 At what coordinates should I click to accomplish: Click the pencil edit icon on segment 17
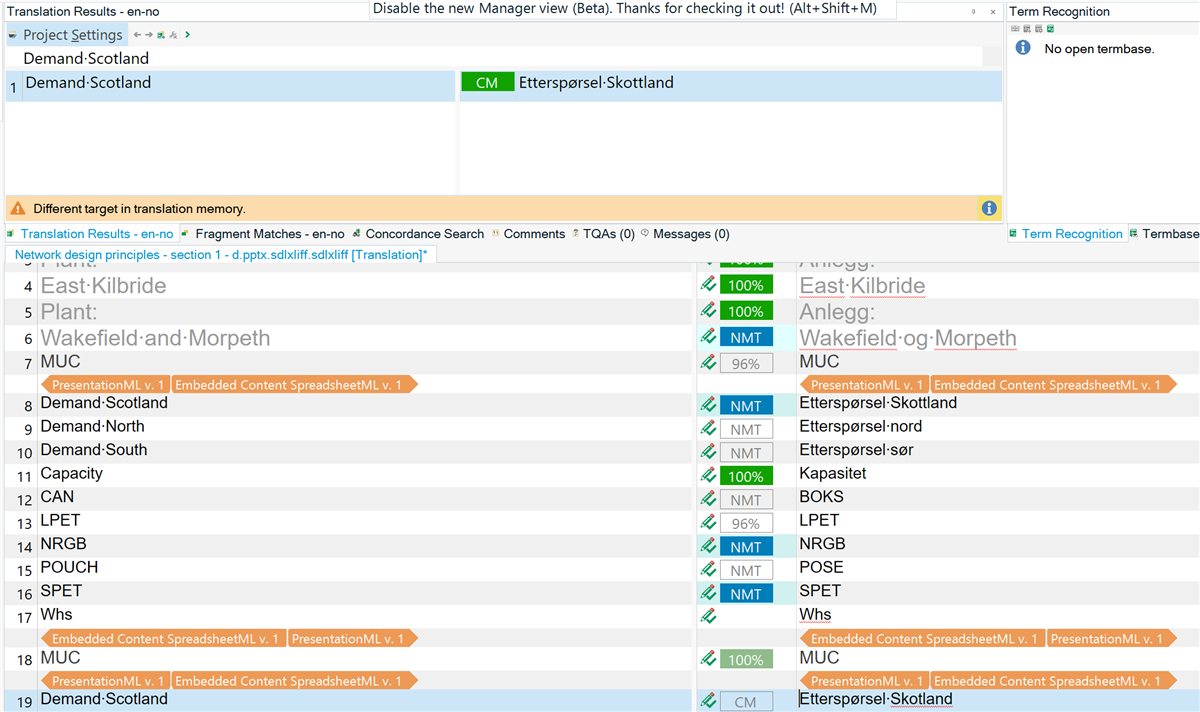(x=709, y=615)
